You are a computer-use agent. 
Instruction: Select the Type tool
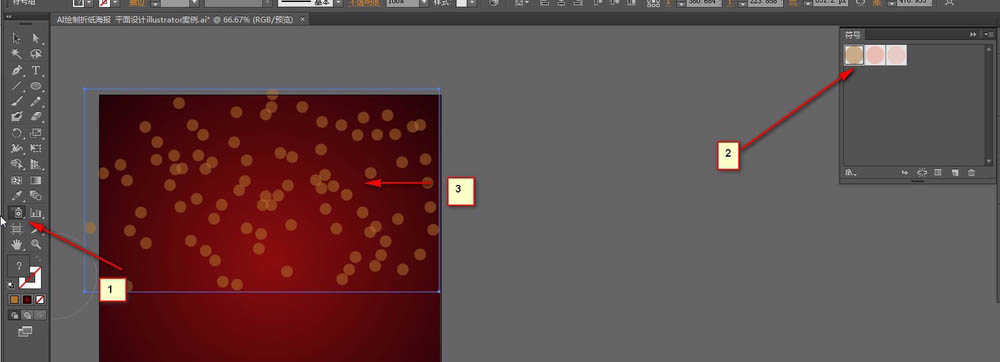[36, 70]
